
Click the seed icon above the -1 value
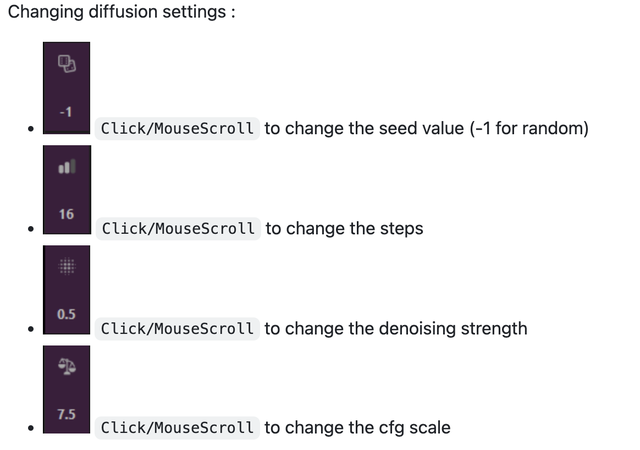click(x=66, y=64)
